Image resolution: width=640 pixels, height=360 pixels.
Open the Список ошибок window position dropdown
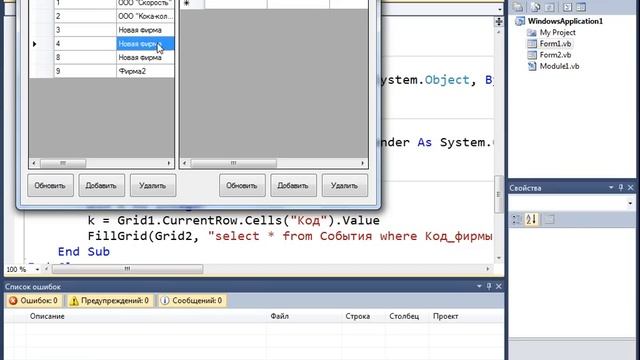479,286
